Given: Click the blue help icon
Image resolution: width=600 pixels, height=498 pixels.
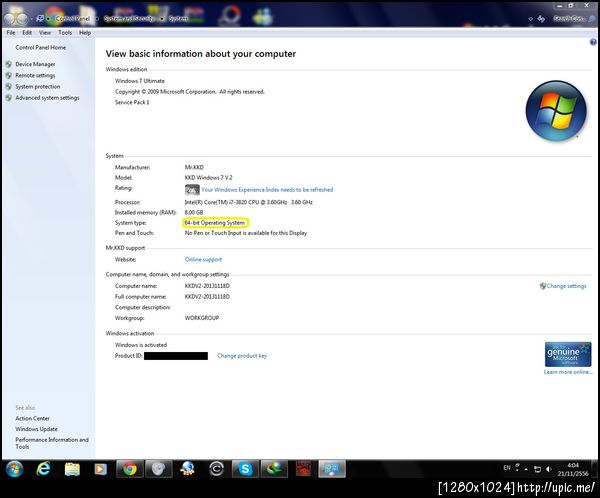Looking at the screenshot, I should (x=593, y=42).
